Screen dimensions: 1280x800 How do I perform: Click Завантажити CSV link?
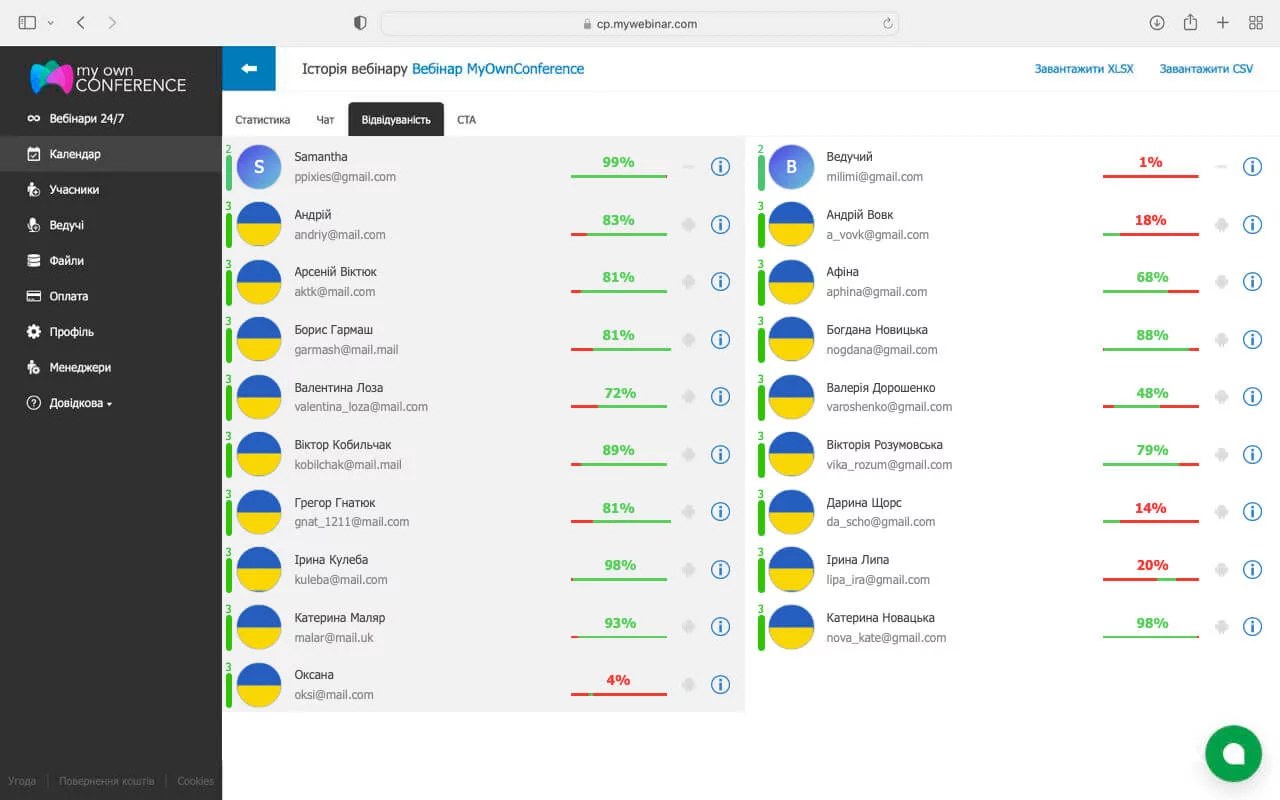(1206, 69)
